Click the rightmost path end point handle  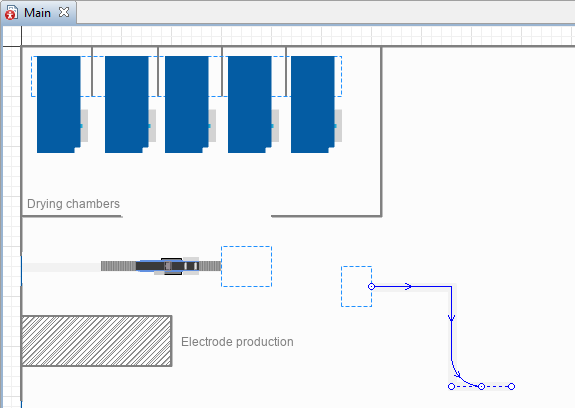(x=512, y=386)
